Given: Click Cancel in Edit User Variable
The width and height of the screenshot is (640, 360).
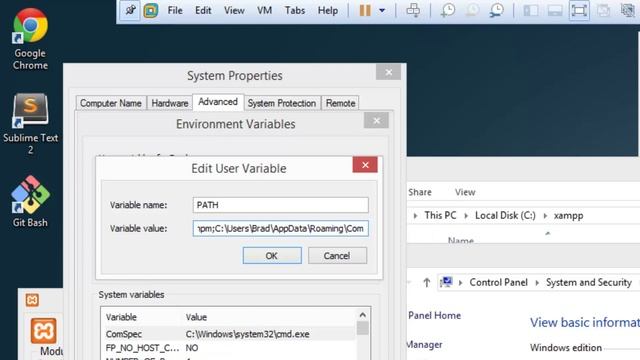Looking at the screenshot, I should [337, 256].
